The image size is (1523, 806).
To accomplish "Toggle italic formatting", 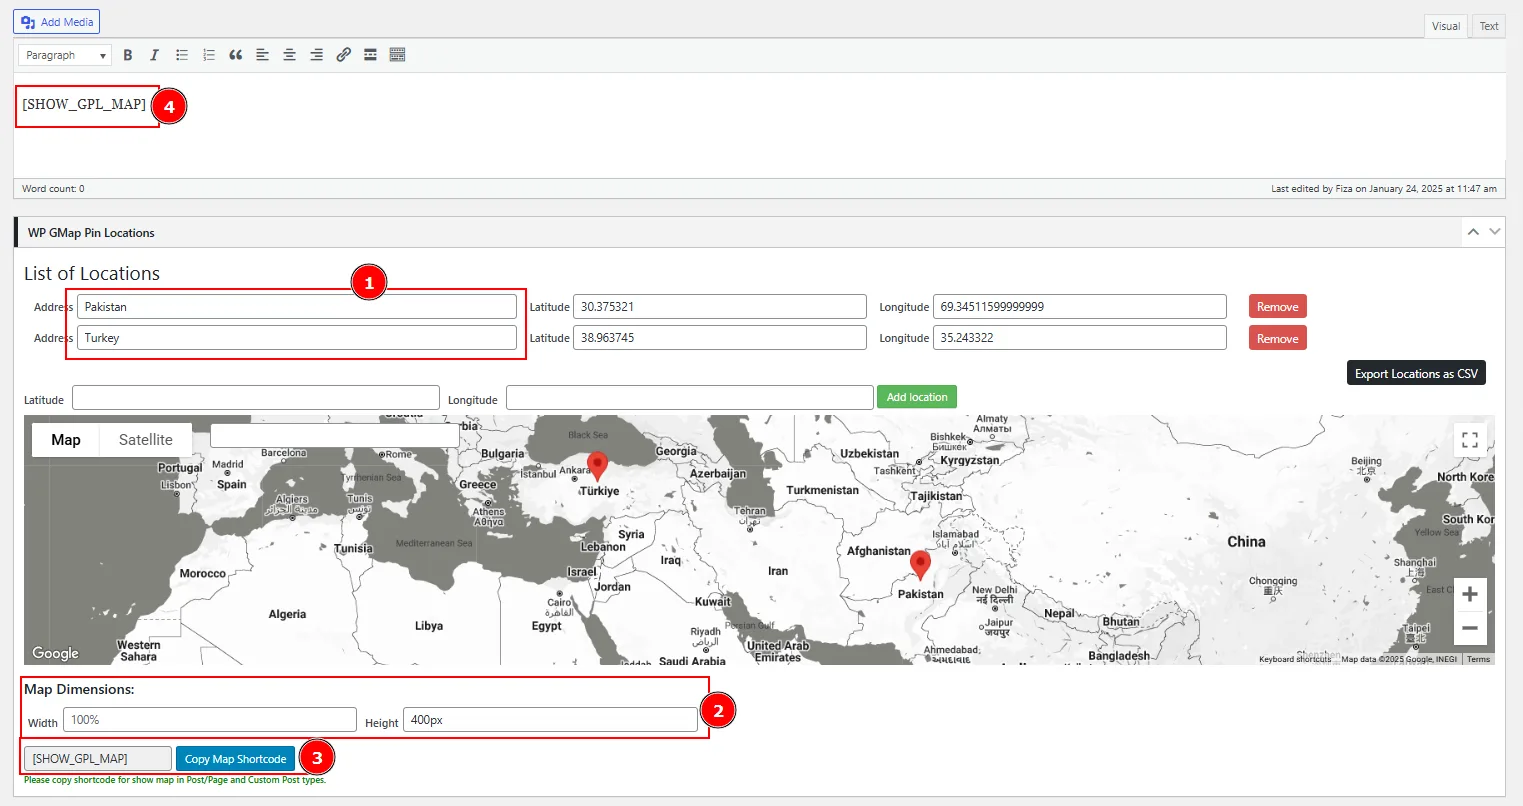I will pyautogui.click(x=154, y=55).
